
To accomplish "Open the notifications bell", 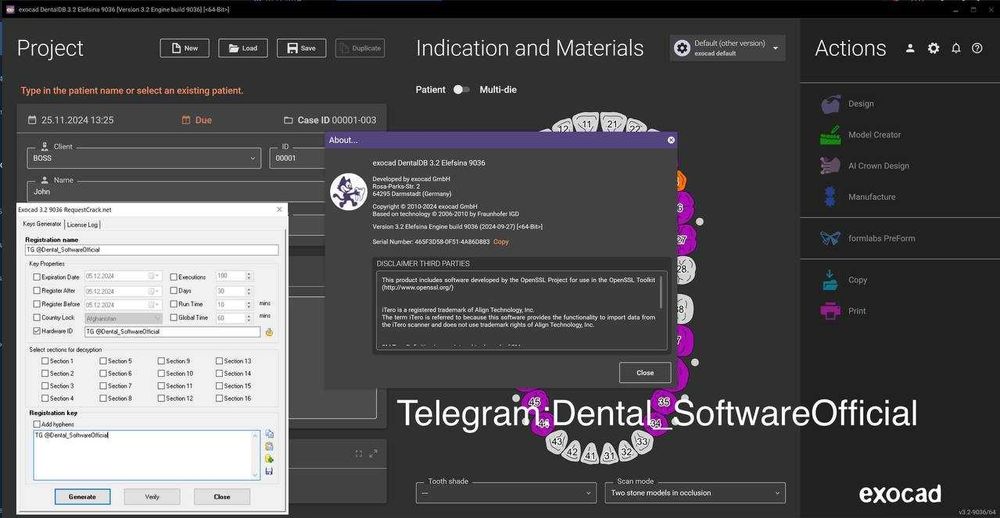I will [956, 48].
